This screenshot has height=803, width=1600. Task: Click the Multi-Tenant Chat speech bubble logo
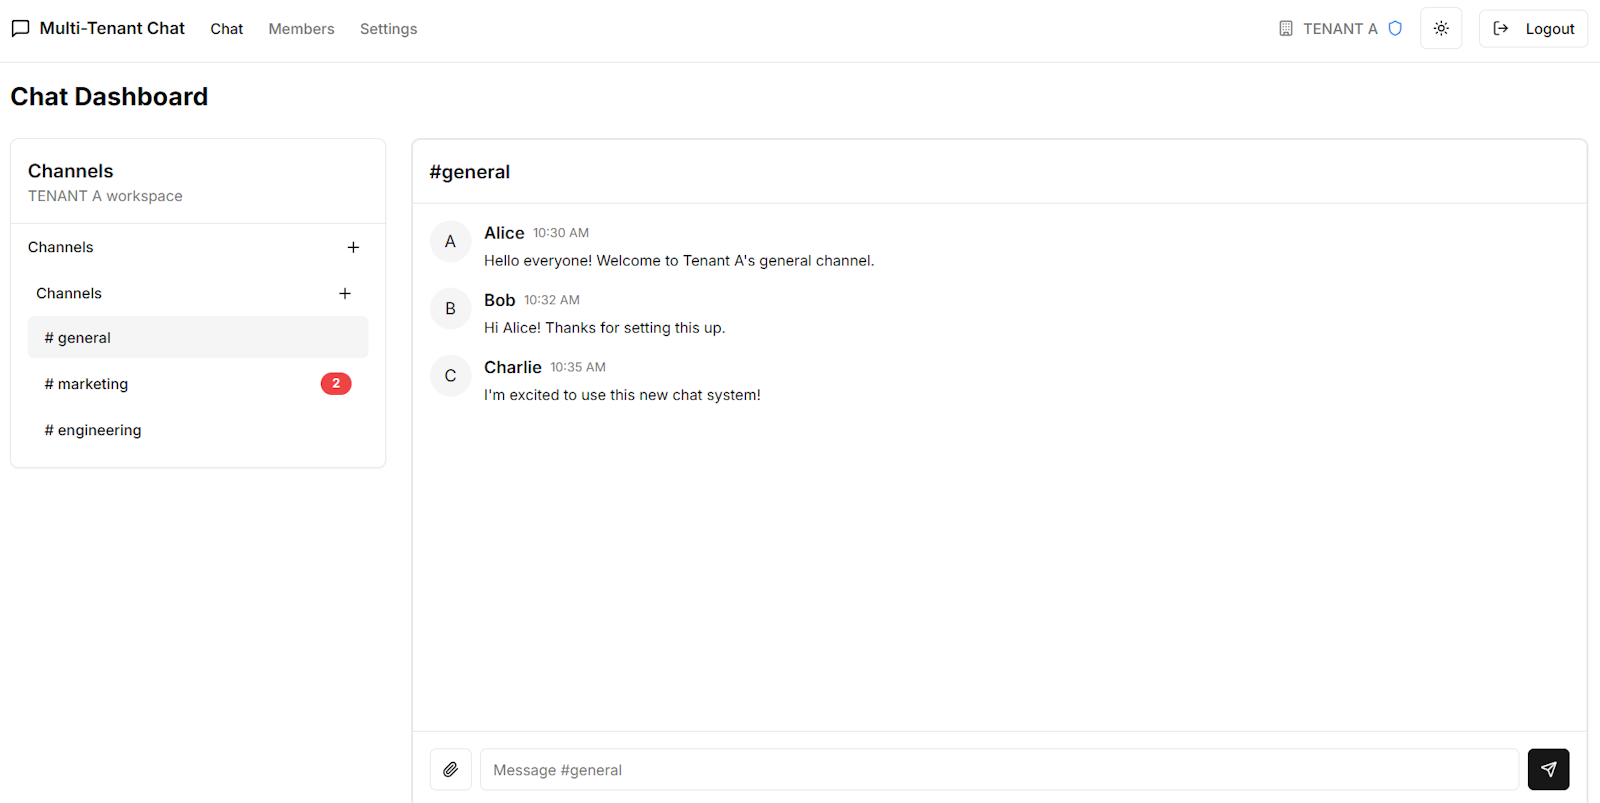(x=20, y=28)
